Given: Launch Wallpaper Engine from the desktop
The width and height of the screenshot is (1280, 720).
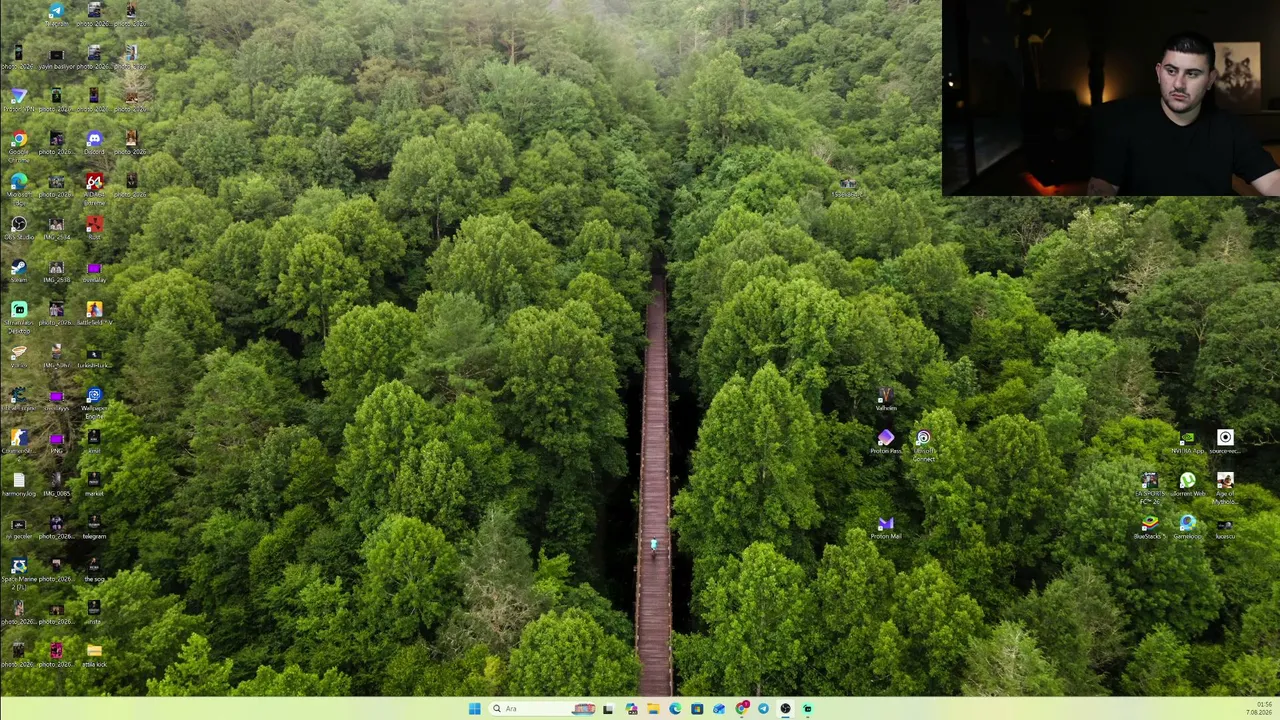Looking at the screenshot, I should click(94, 401).
